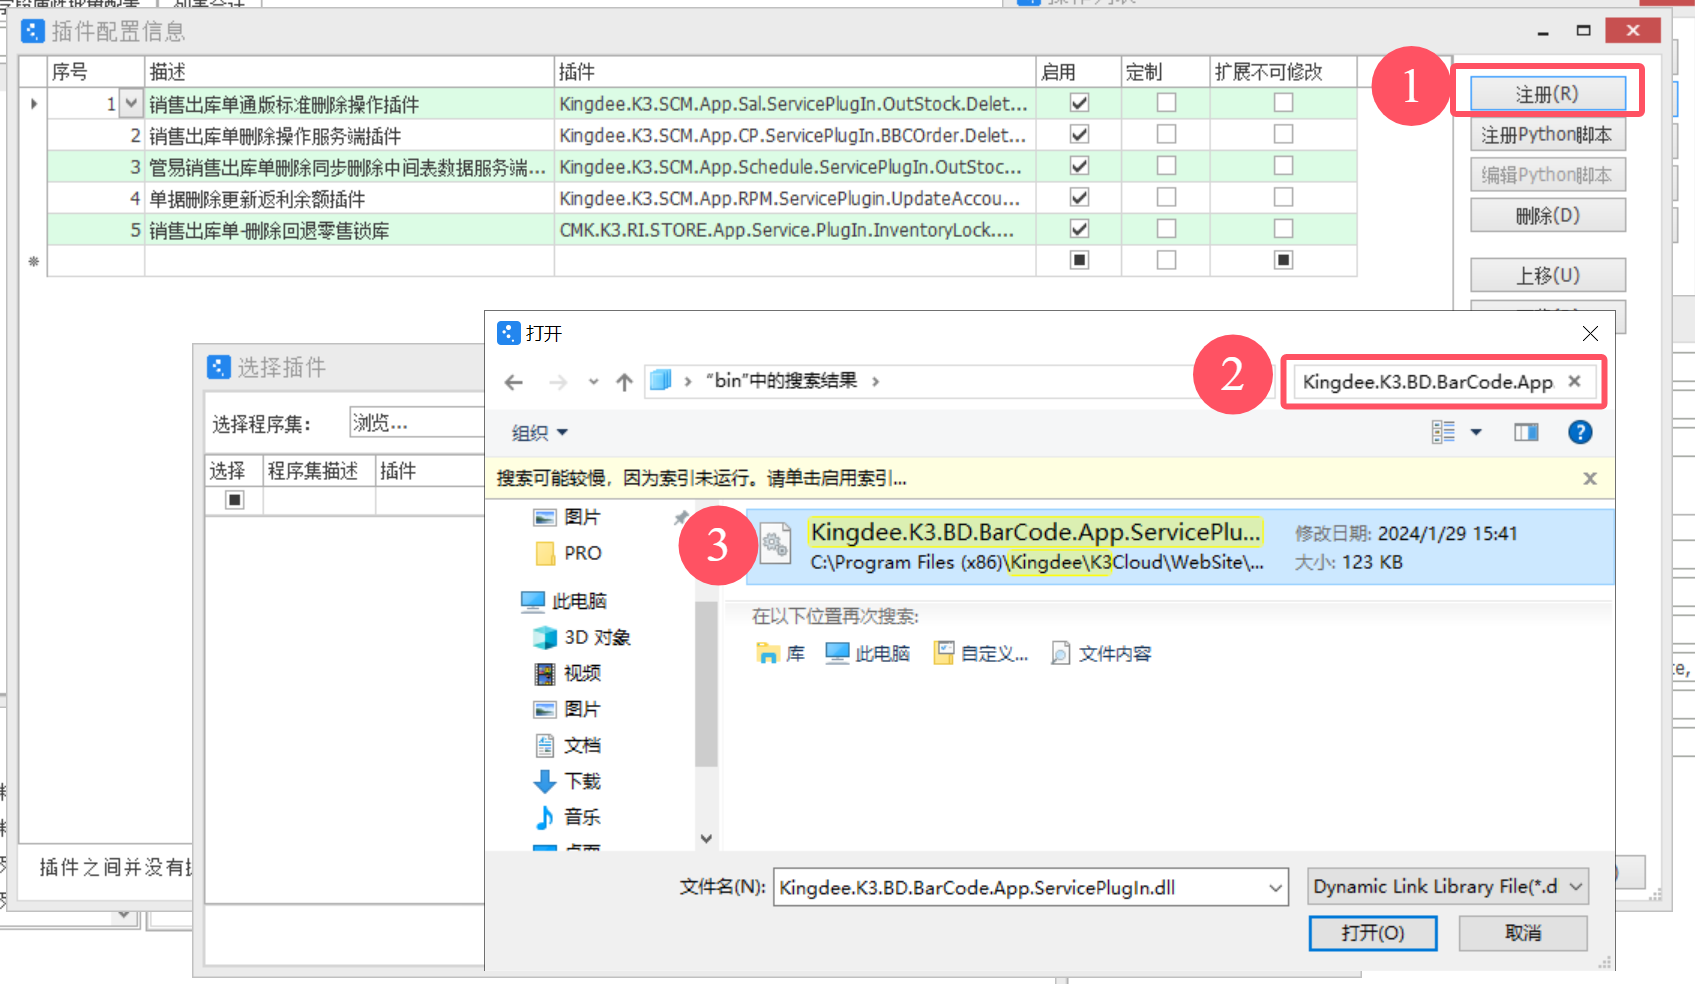Expand view options dropdown arrow
This screenshot has width=1695, height=984.
tap(1476, 432)
